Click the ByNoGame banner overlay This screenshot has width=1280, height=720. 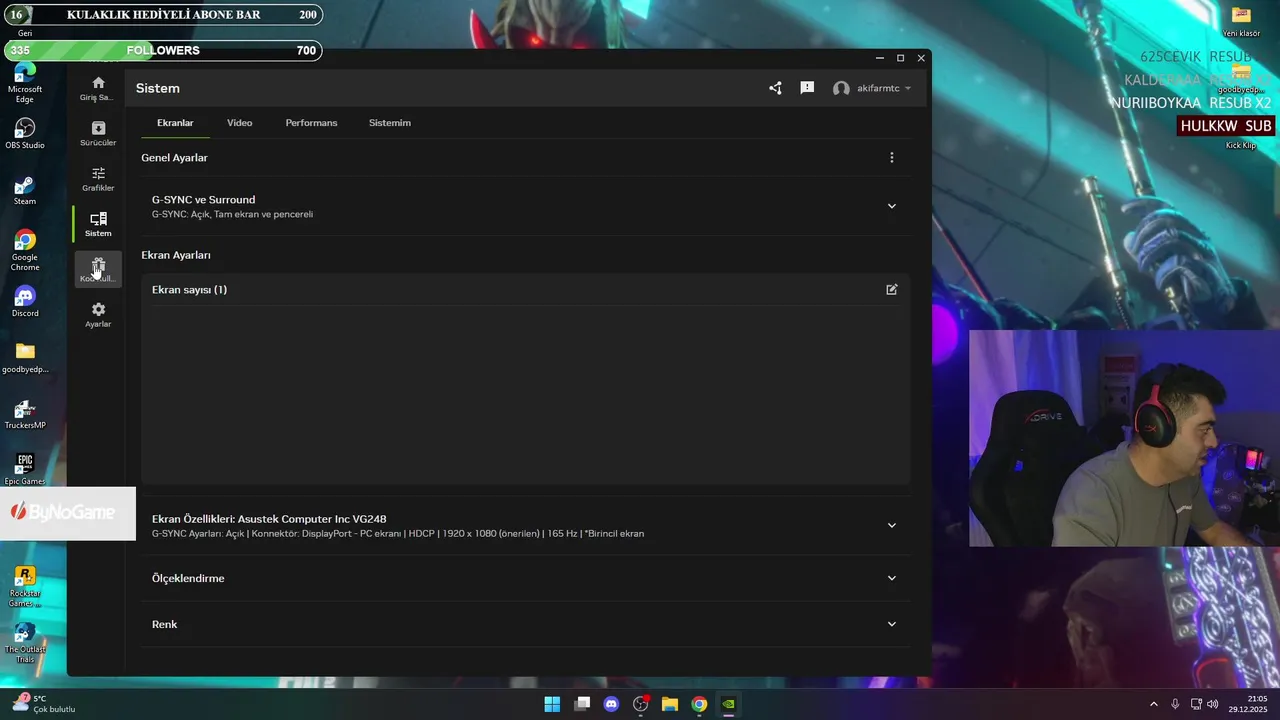[68, 513]
